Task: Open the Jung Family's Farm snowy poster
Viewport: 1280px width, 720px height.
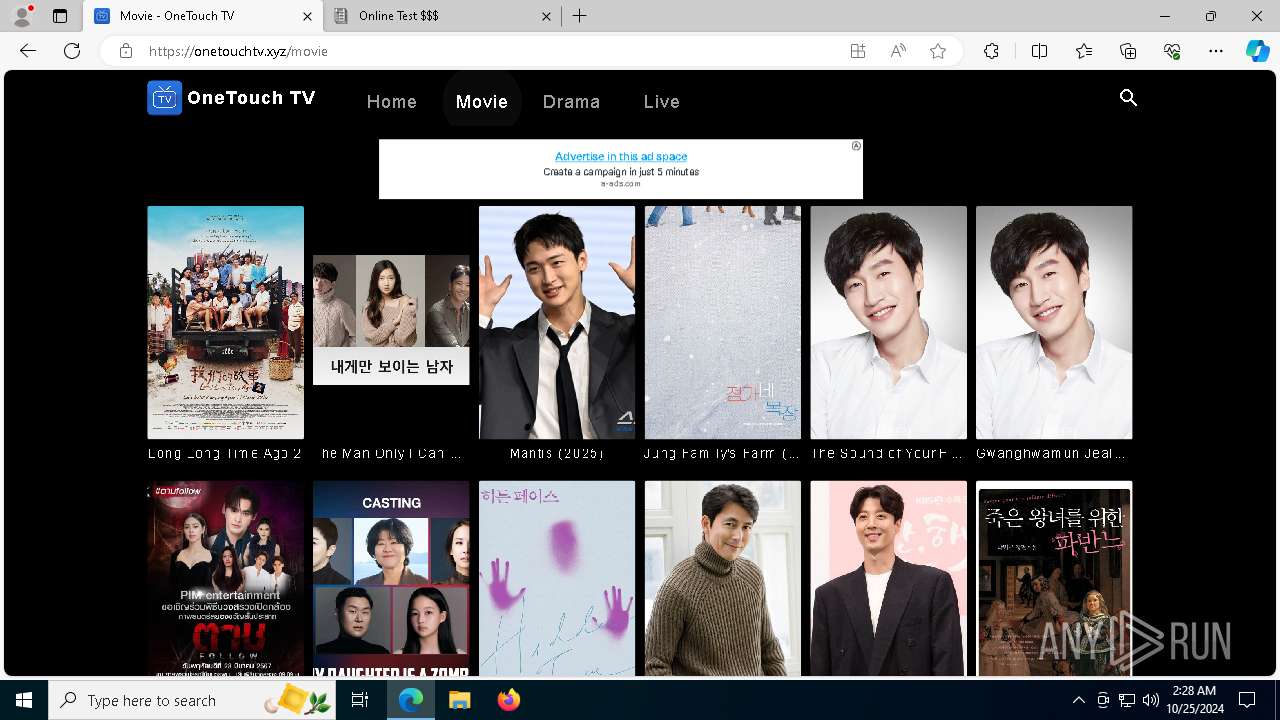Action: tap(723, 322)
